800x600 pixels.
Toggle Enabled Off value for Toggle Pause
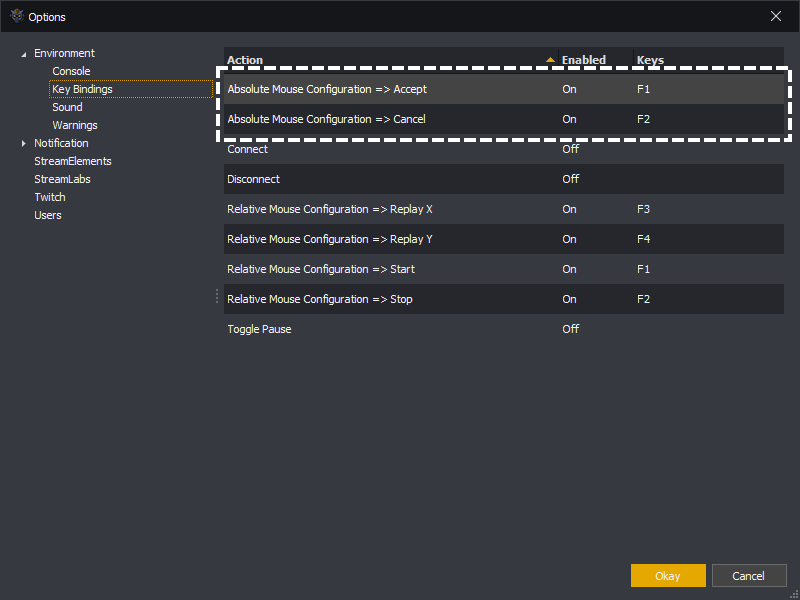pos(570,329)
